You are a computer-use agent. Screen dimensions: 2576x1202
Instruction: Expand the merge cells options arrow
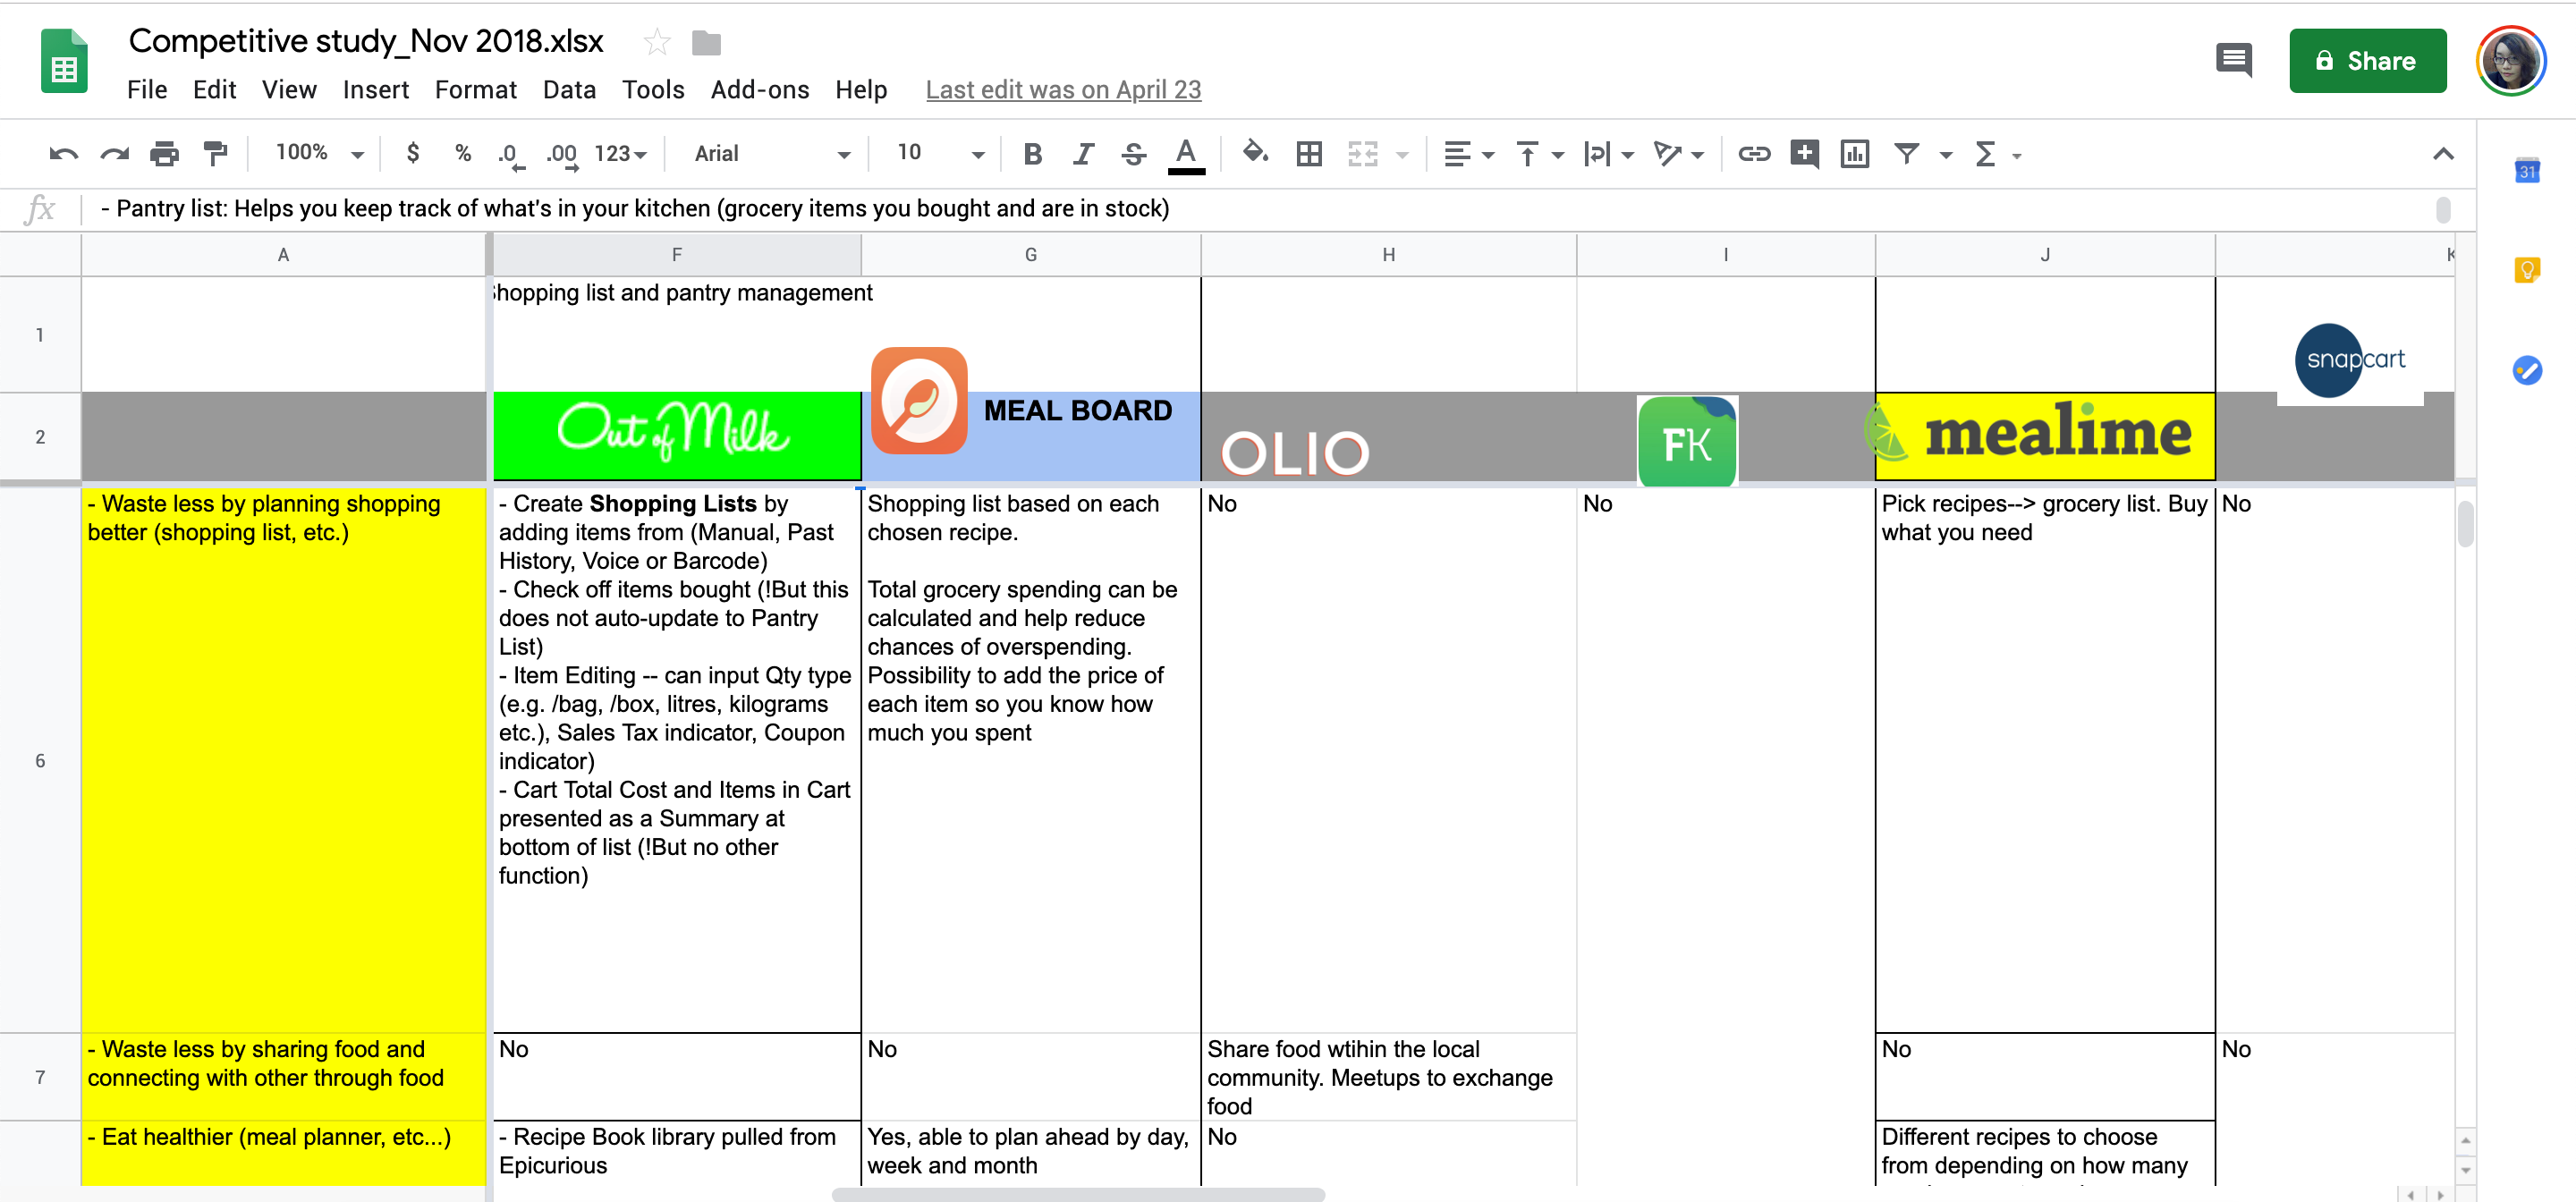(1402, 155)
